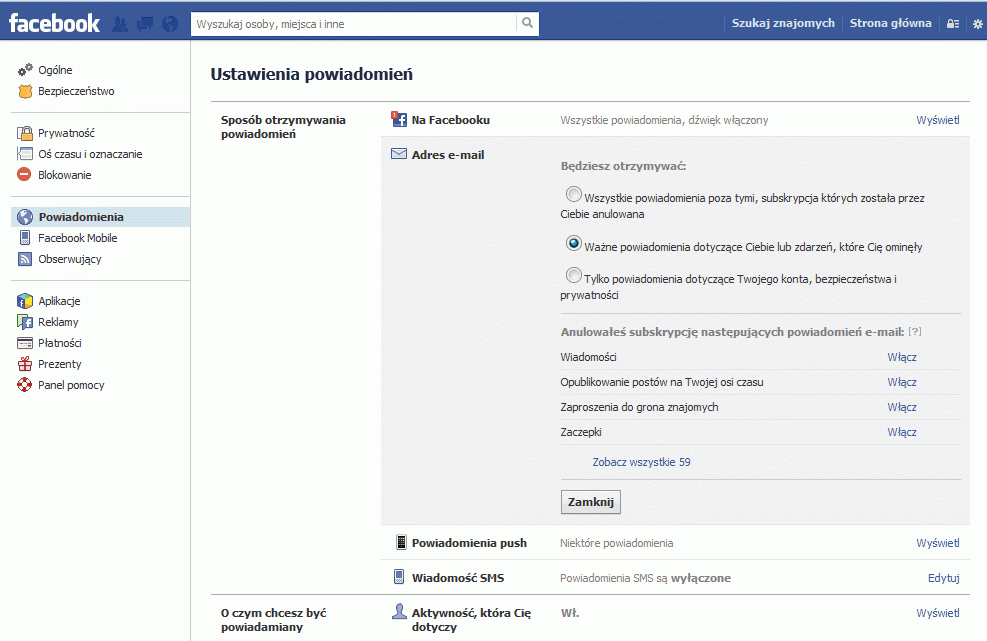Go to Strona główna
The width and height of the screenshot is (987, 641).
[891, 23]
